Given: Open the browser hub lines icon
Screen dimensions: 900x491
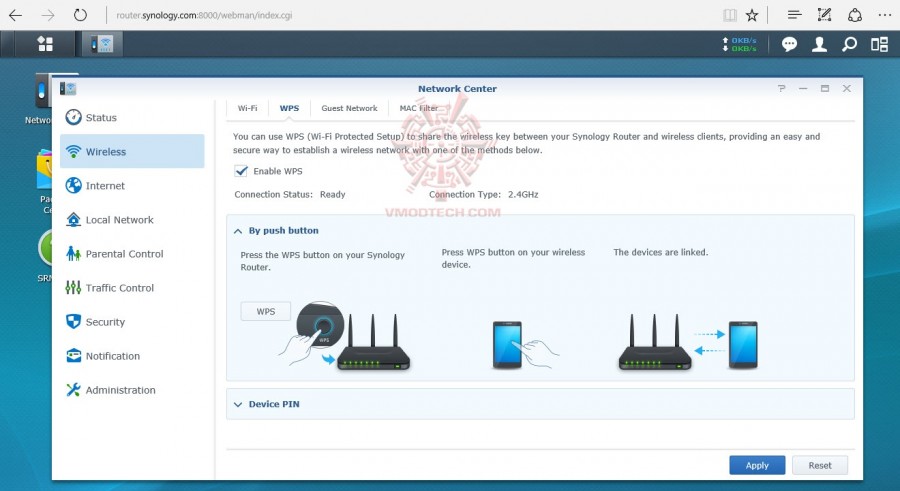Looking at the screenshot, I should pos(794,15).
